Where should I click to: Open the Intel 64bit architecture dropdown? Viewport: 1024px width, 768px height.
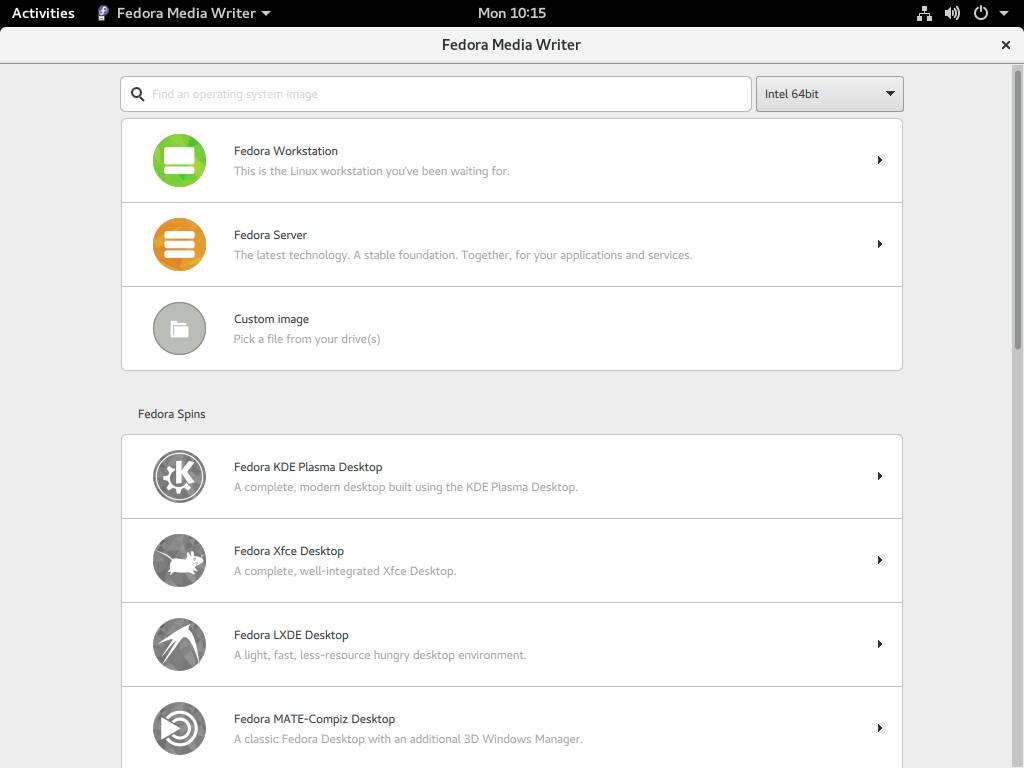tap(829, 94)
